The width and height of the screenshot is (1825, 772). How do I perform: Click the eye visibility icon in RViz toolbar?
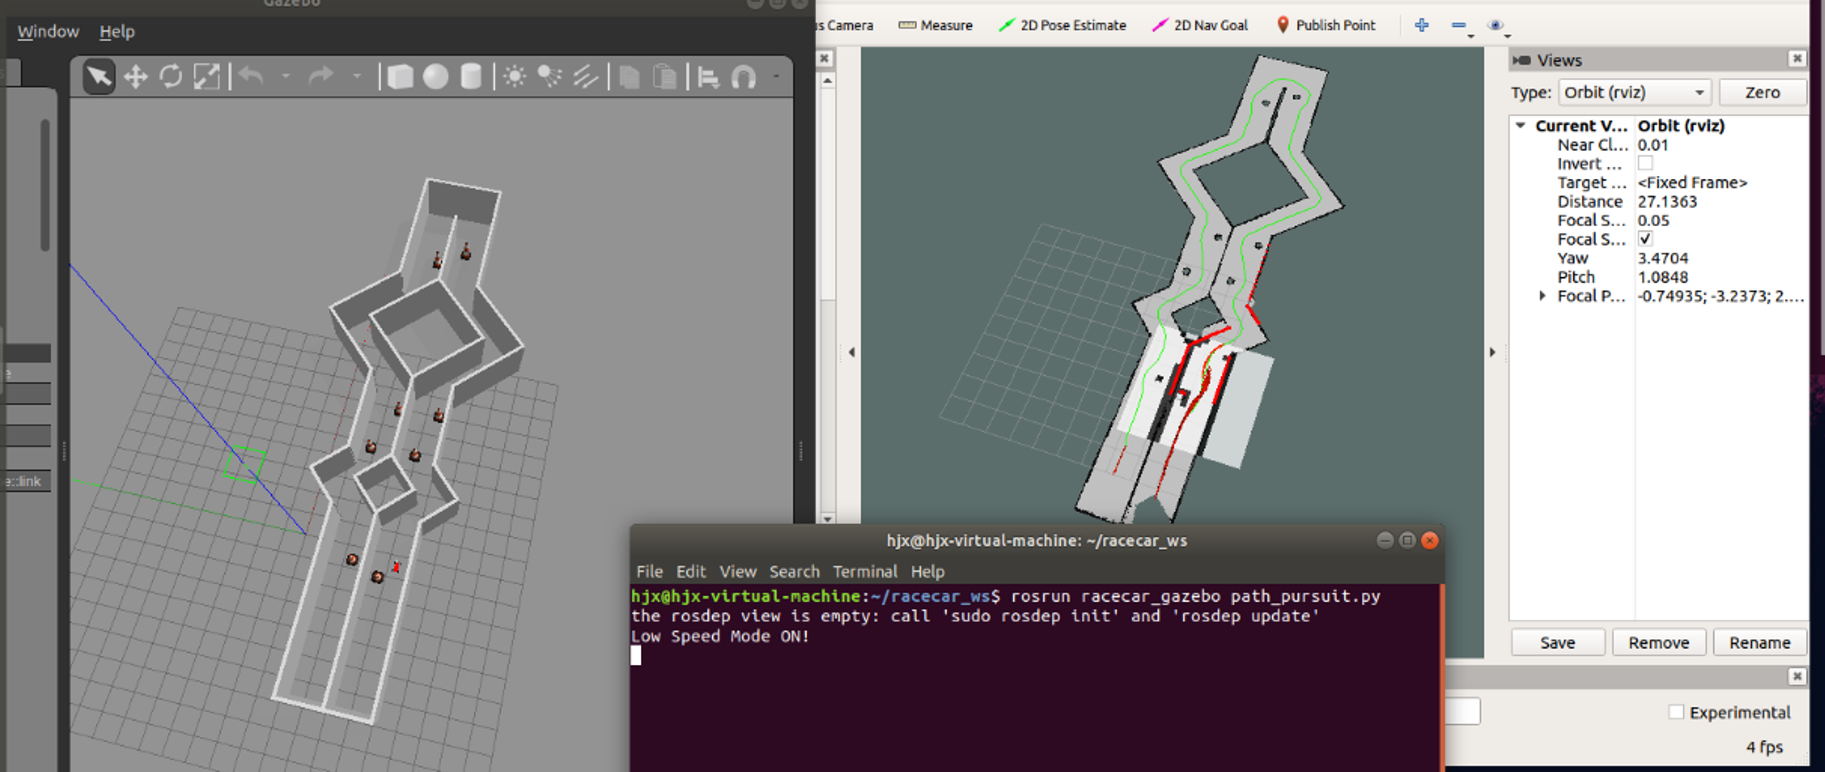1496,25
